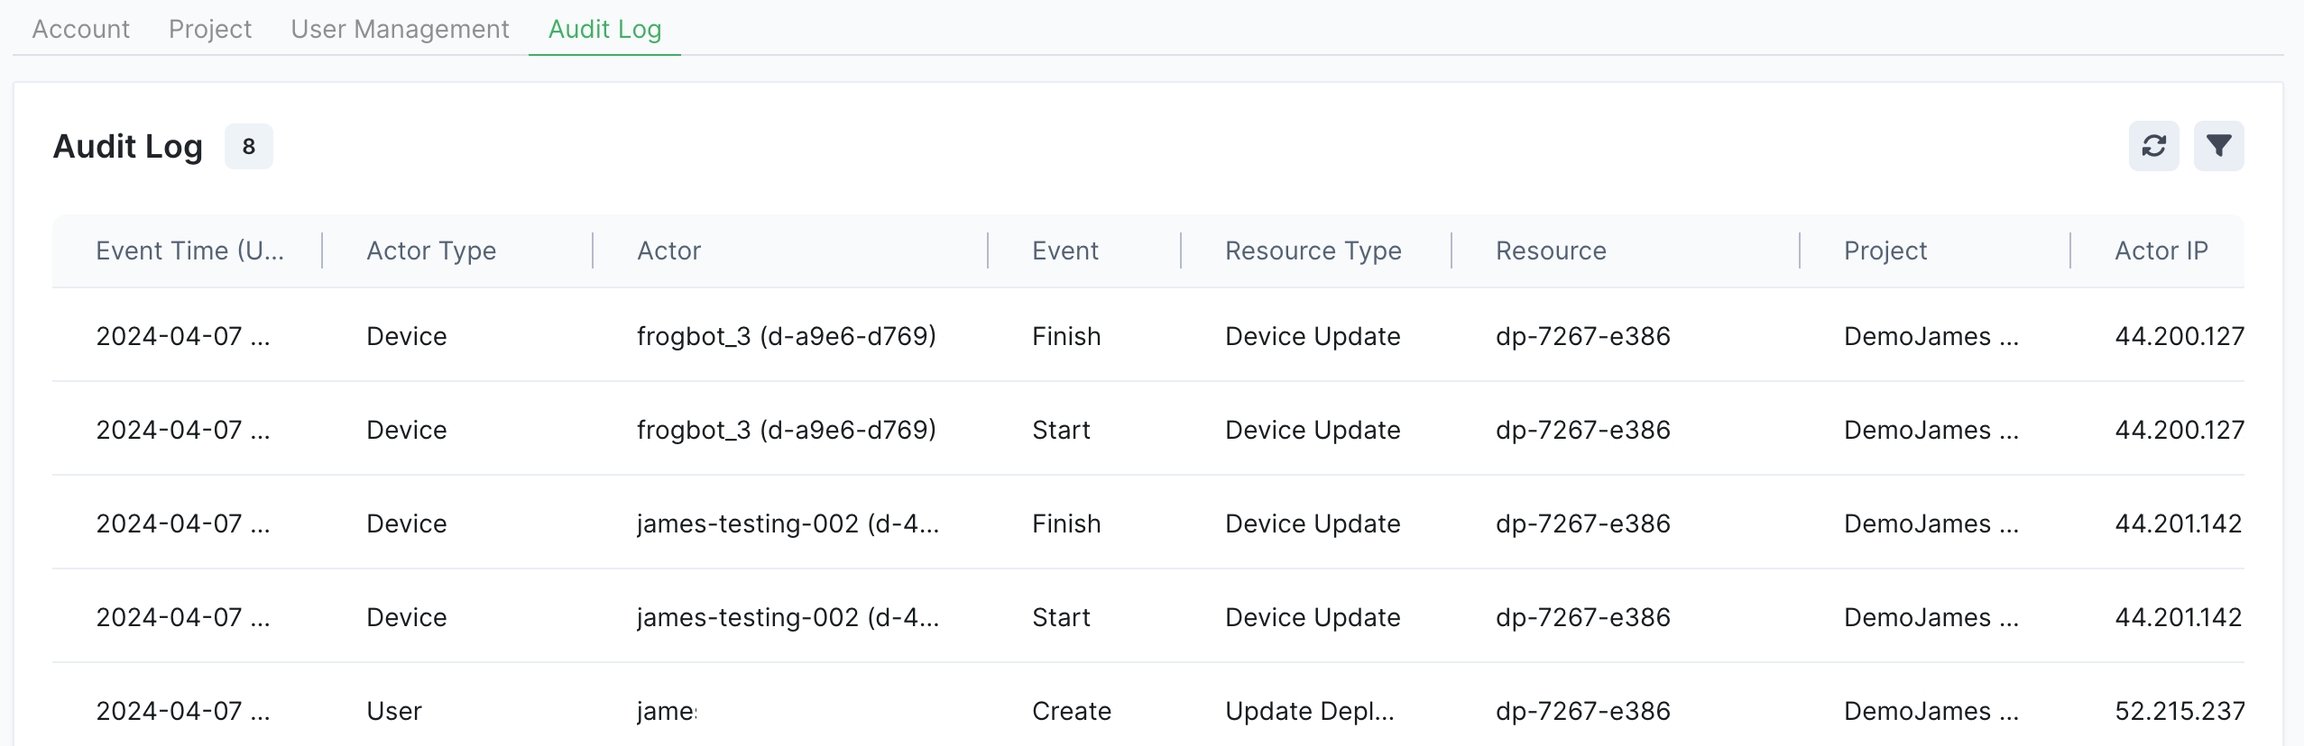This screenshot has height=746, width=2304.
Task: Go to User Management tab
Action: pyautogui.click(x=399, y=29)
